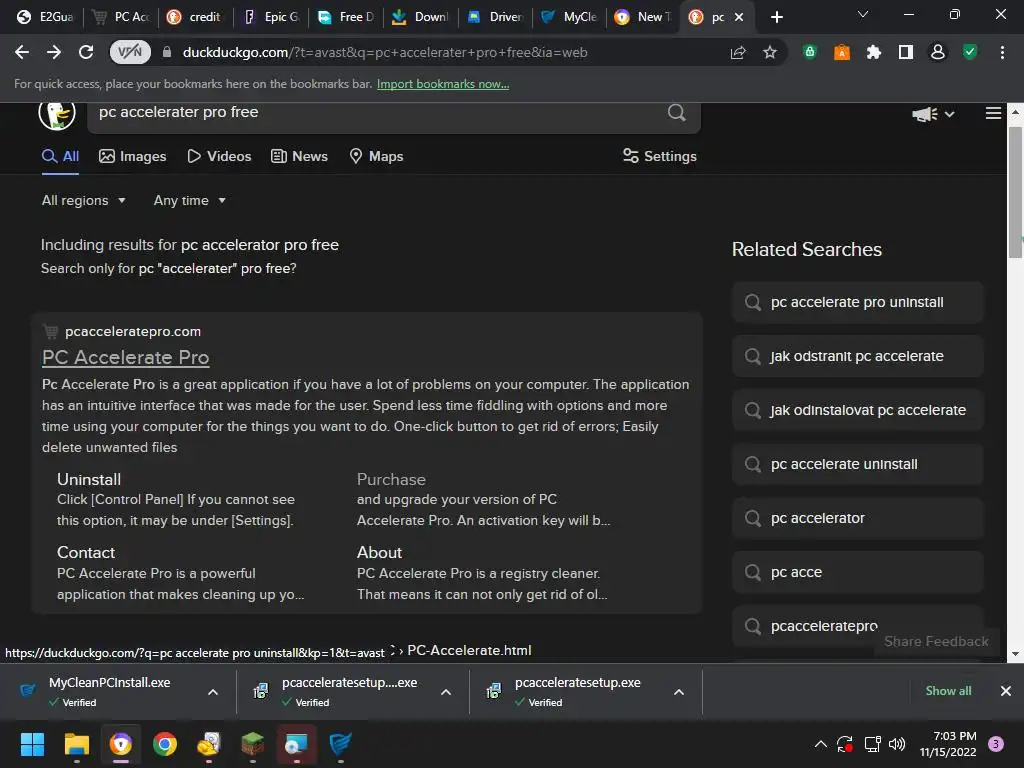
Task: Search related: pc accelerator
Action: pos(857,519)
